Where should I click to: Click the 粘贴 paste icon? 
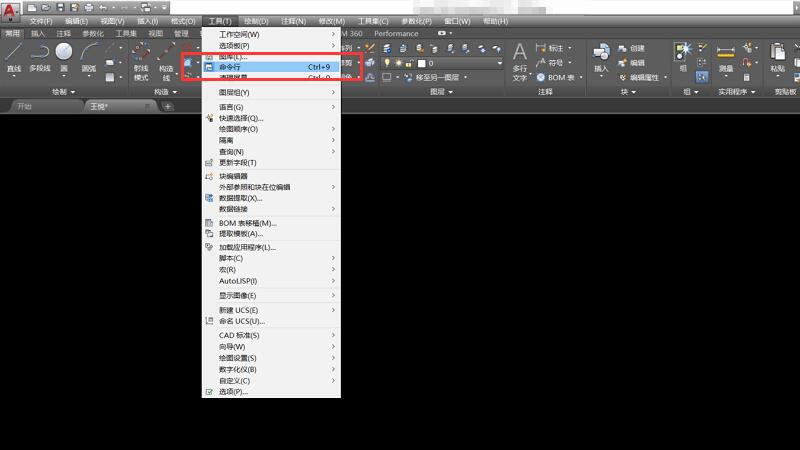(778, 54)
